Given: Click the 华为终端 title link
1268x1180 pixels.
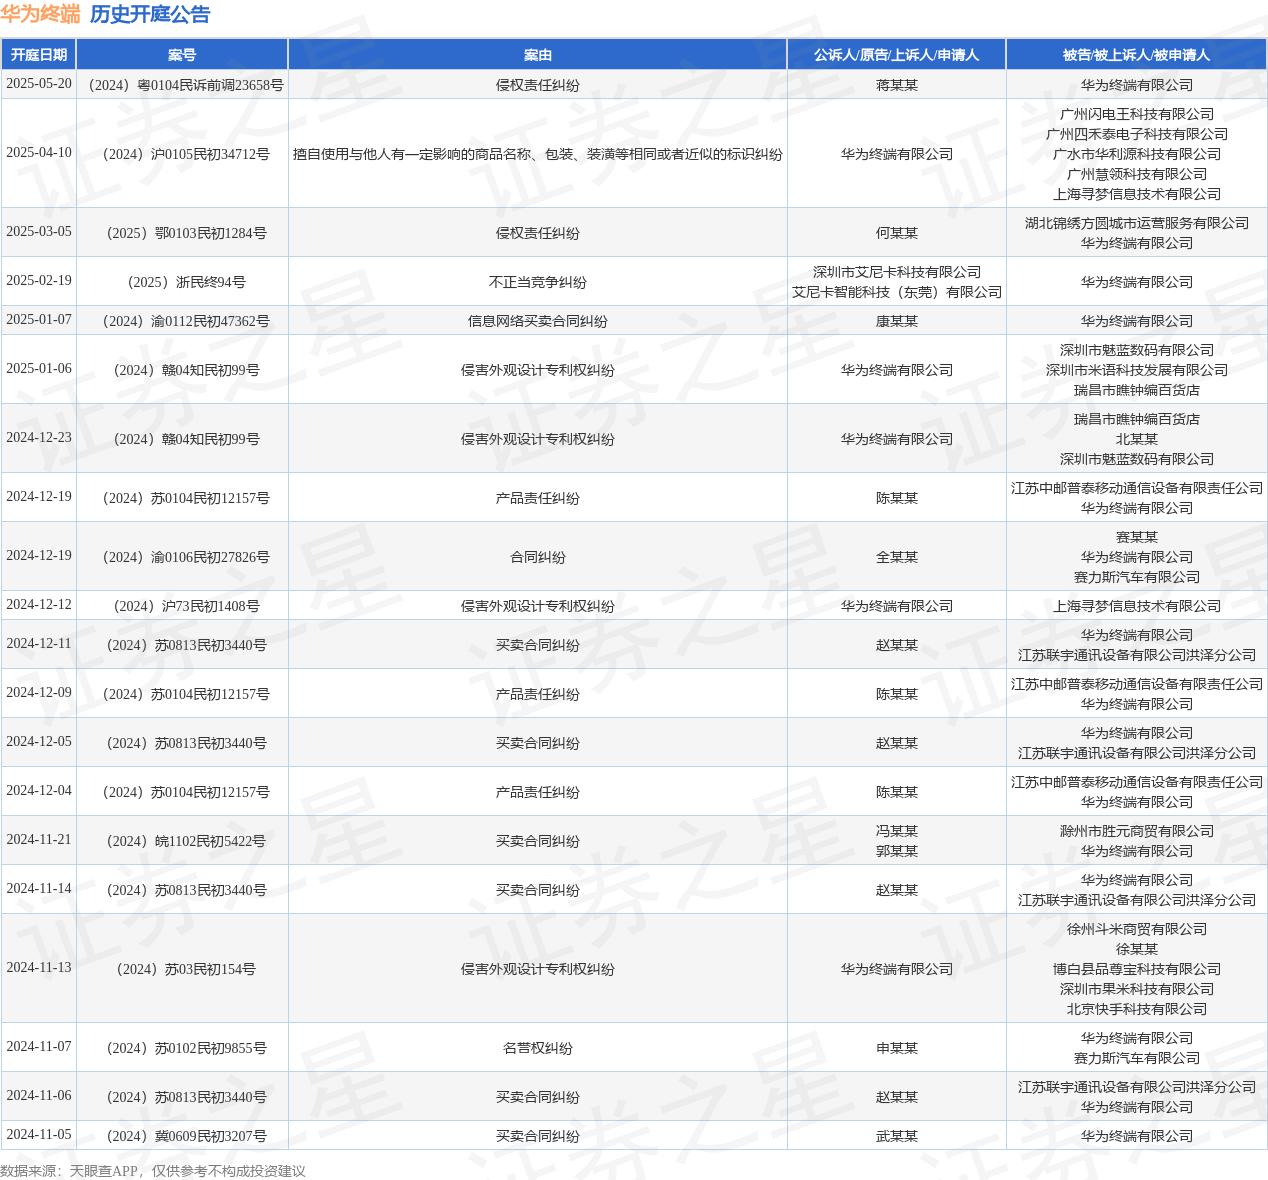Looking at the screenshot, I should 40,14.
